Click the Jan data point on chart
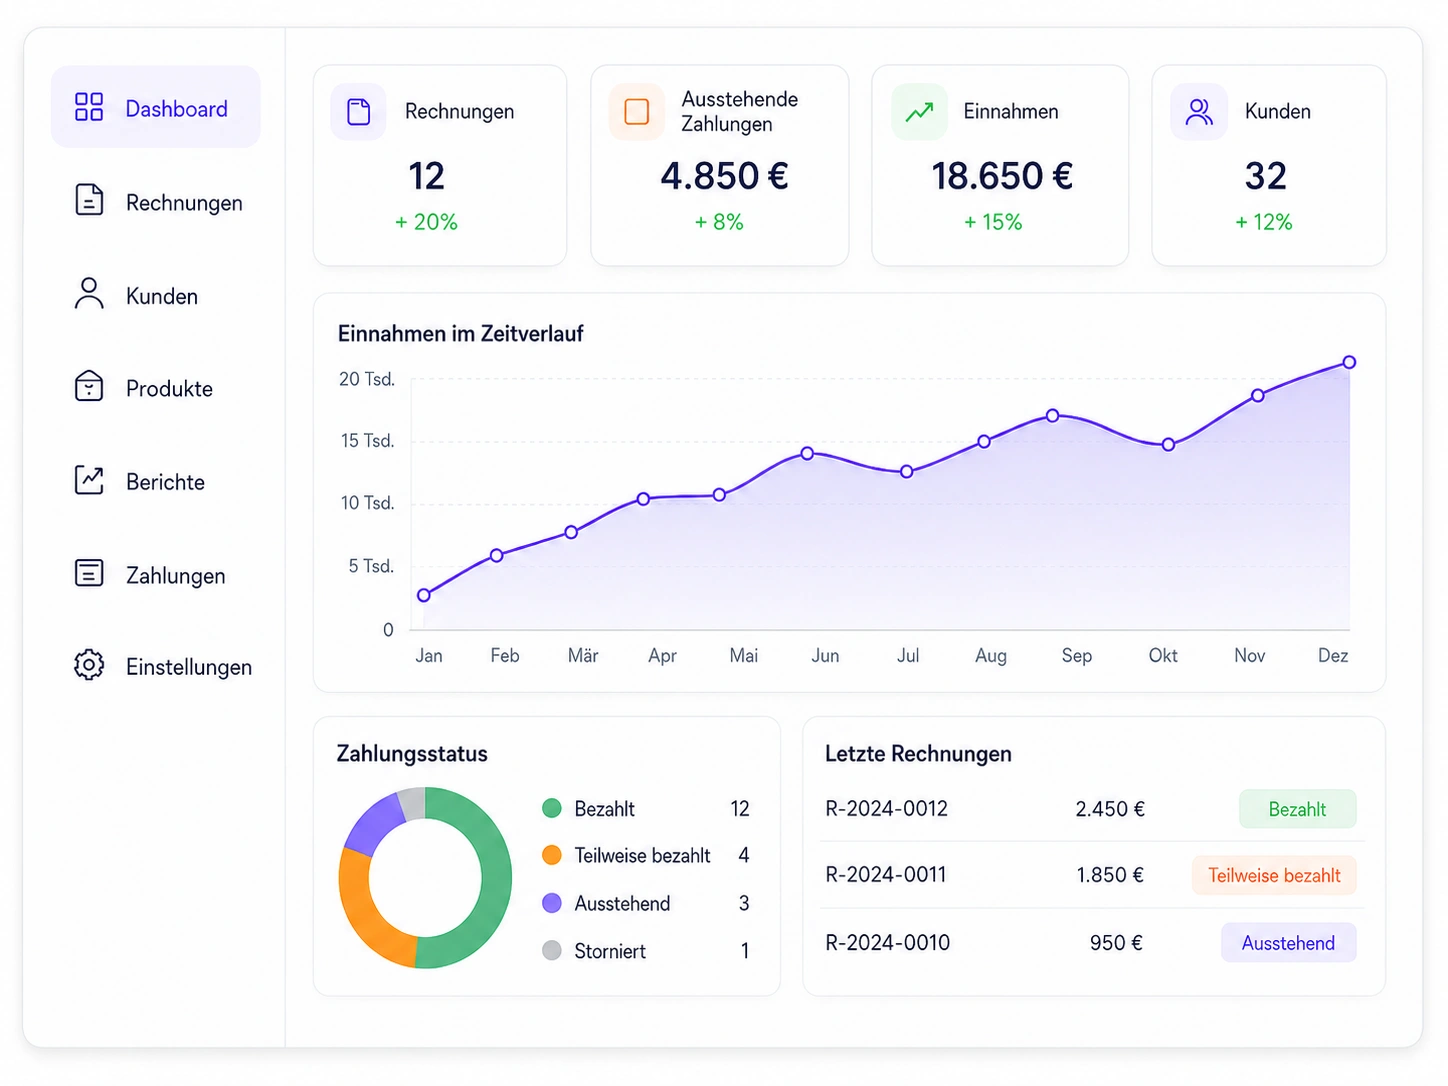The height and width of the screenshot is (1086, 1448). tap(424, 595)
